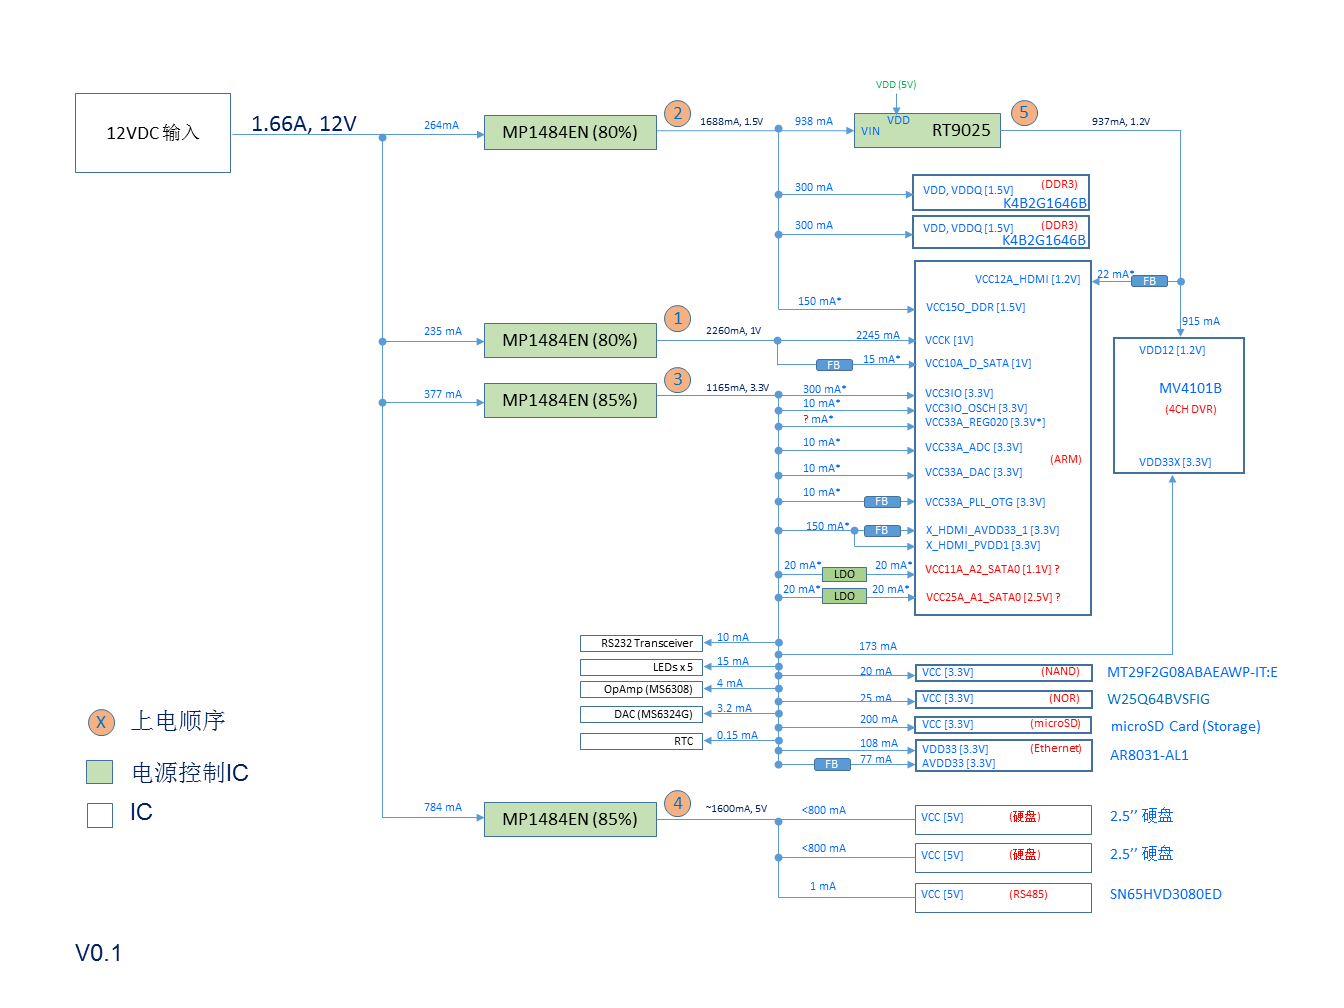Click the VCC15O_DDR [1.5V] pin label

point(975,307)
